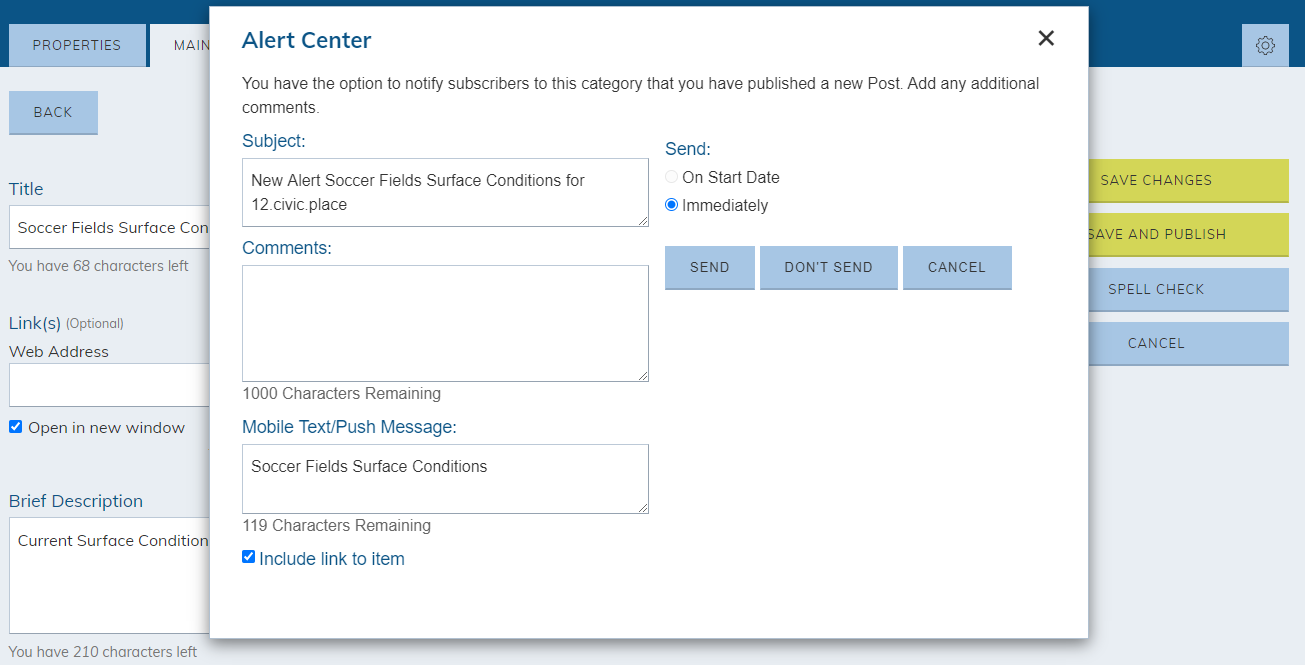Click the Send button

click(710, 267)
